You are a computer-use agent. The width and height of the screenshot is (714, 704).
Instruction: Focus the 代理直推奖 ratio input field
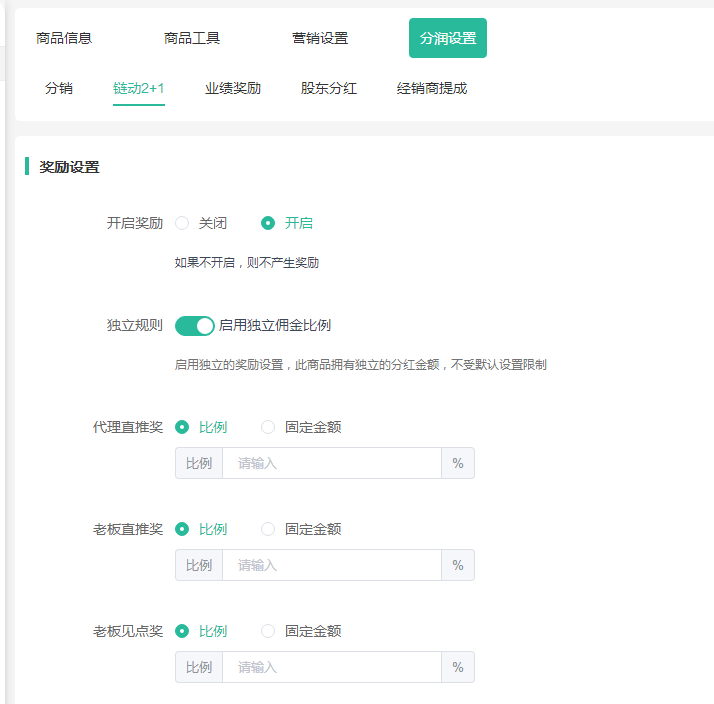pos(332,463)
